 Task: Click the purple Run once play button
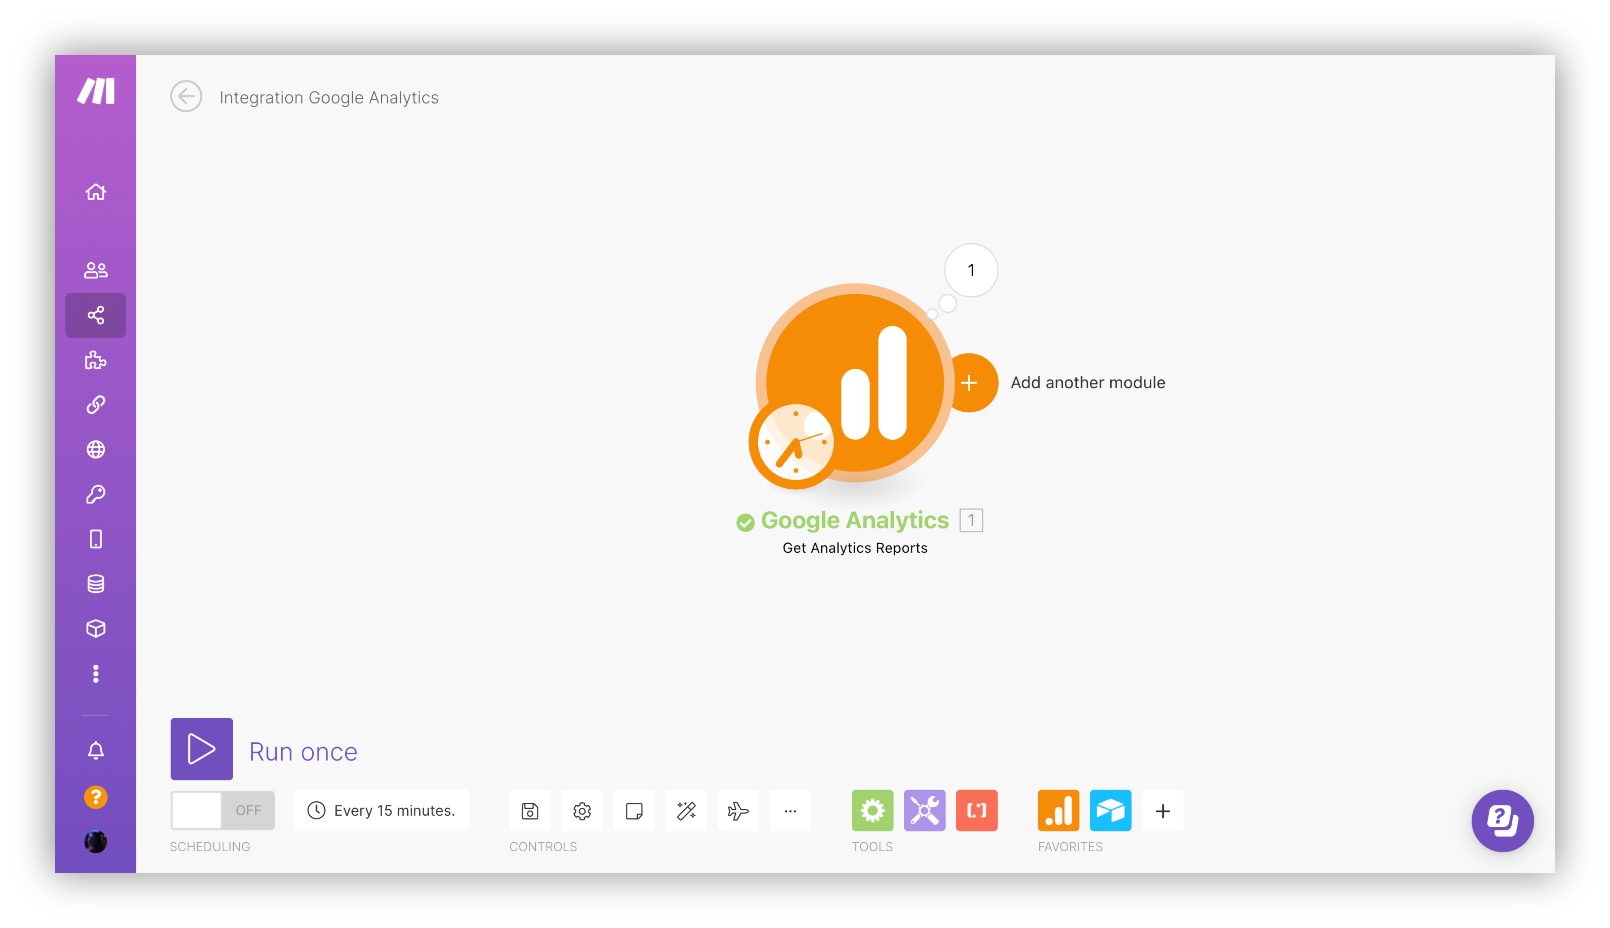click(202, 749)
